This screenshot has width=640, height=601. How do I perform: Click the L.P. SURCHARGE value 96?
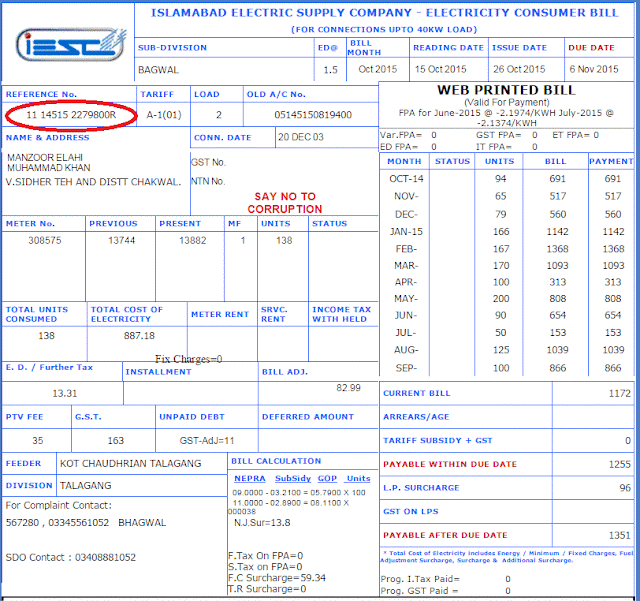coord(625,488)
